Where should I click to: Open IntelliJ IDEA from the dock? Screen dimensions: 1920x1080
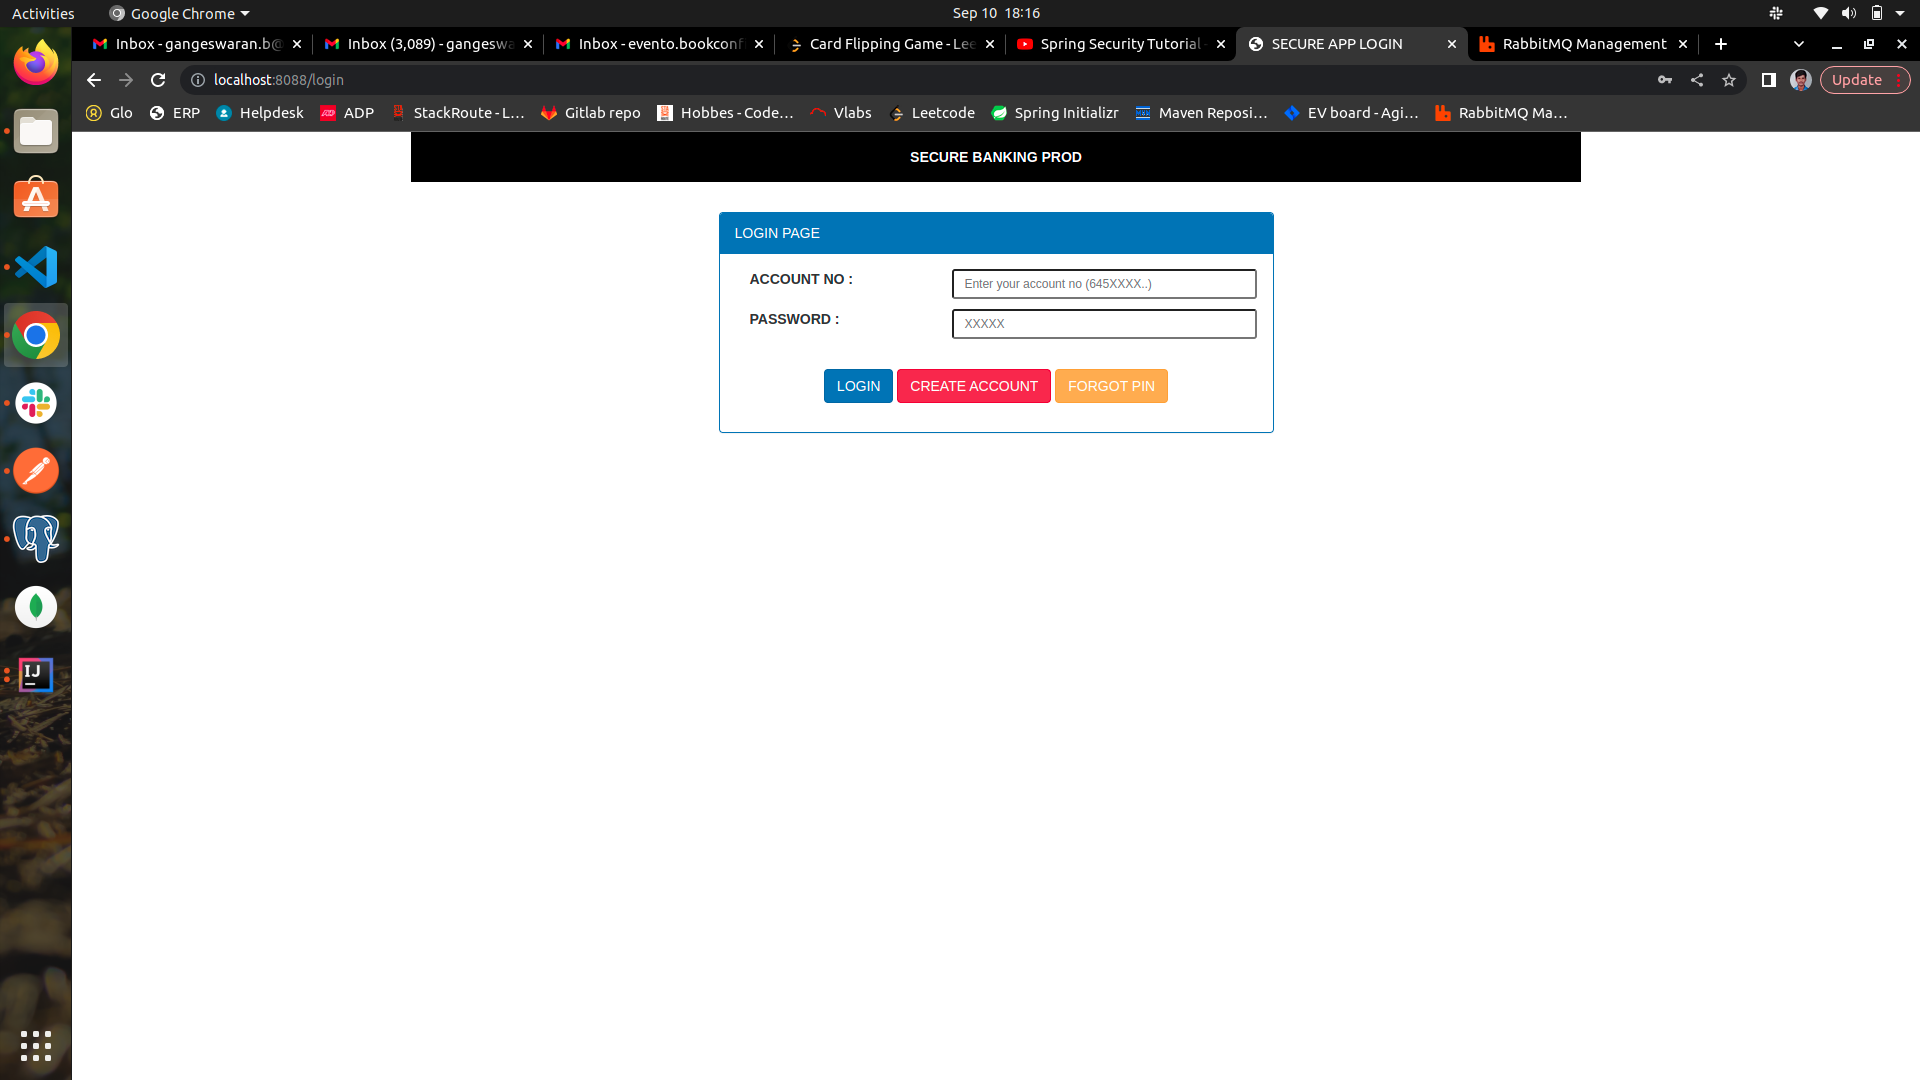(x=36, y=674)
